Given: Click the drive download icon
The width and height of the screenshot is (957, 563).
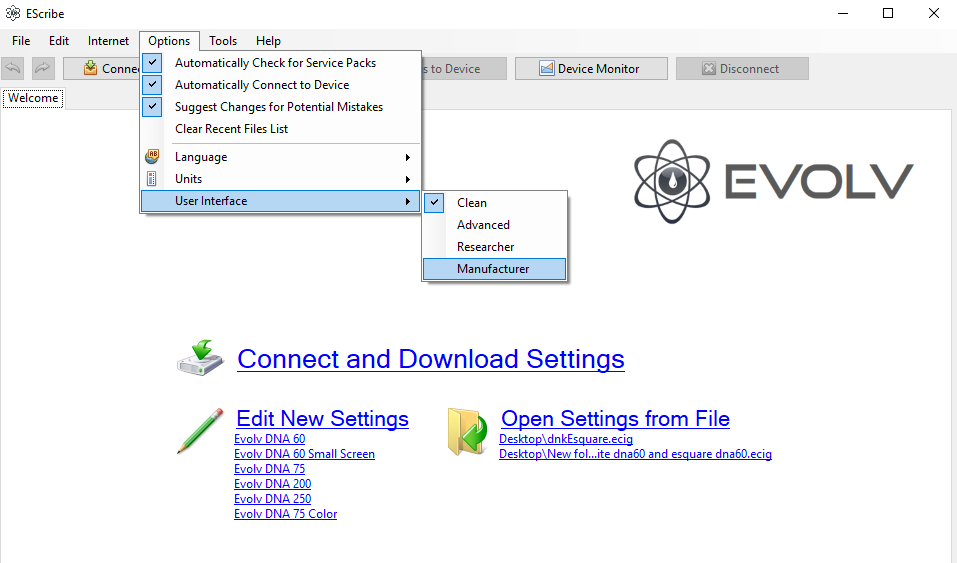Looking at the screenshot, I should tap(202, 358).
